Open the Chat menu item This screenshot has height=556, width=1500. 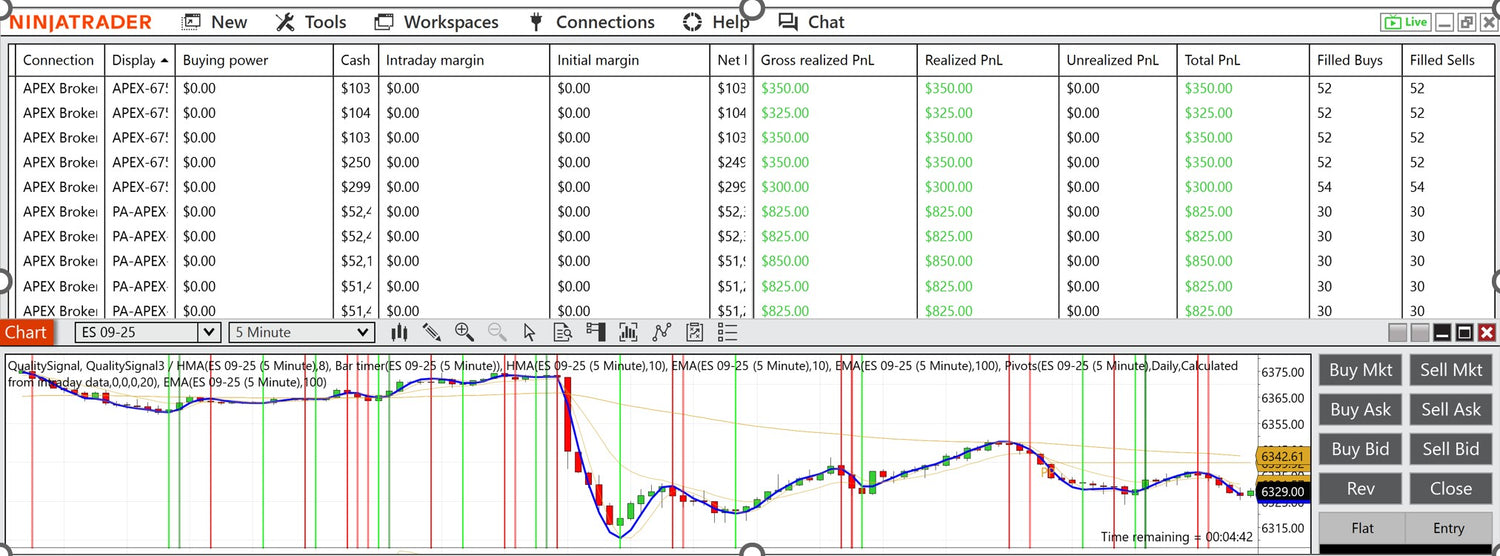click(x=811, y=22)
